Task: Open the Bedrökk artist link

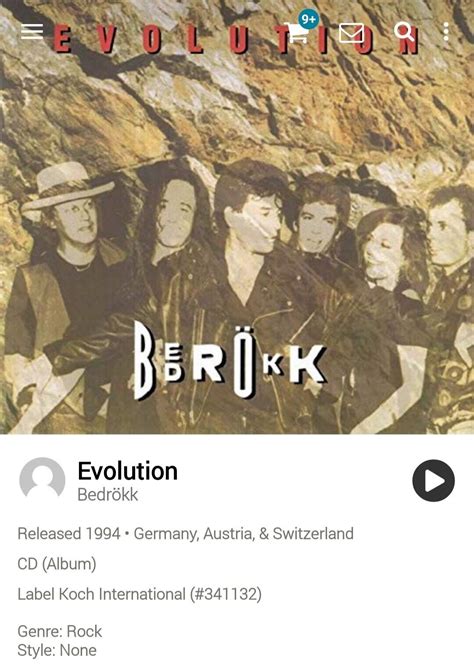Action: coord(108,494)
